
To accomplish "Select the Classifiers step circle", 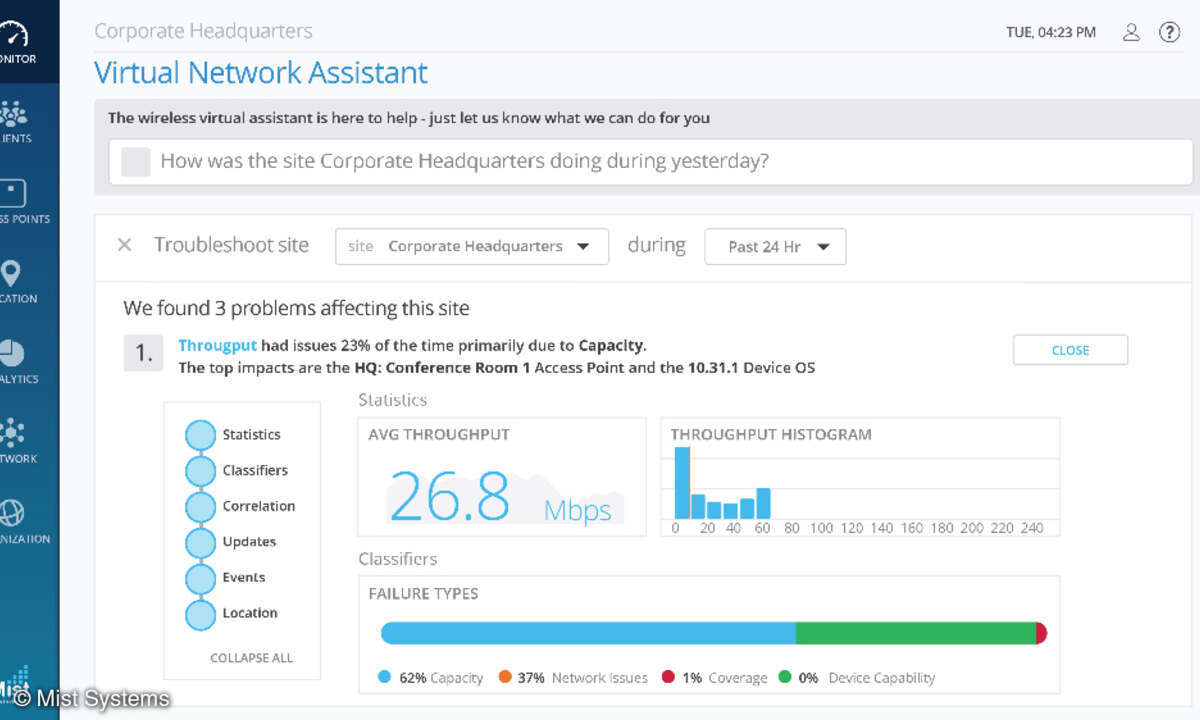I will pos(201,471).
